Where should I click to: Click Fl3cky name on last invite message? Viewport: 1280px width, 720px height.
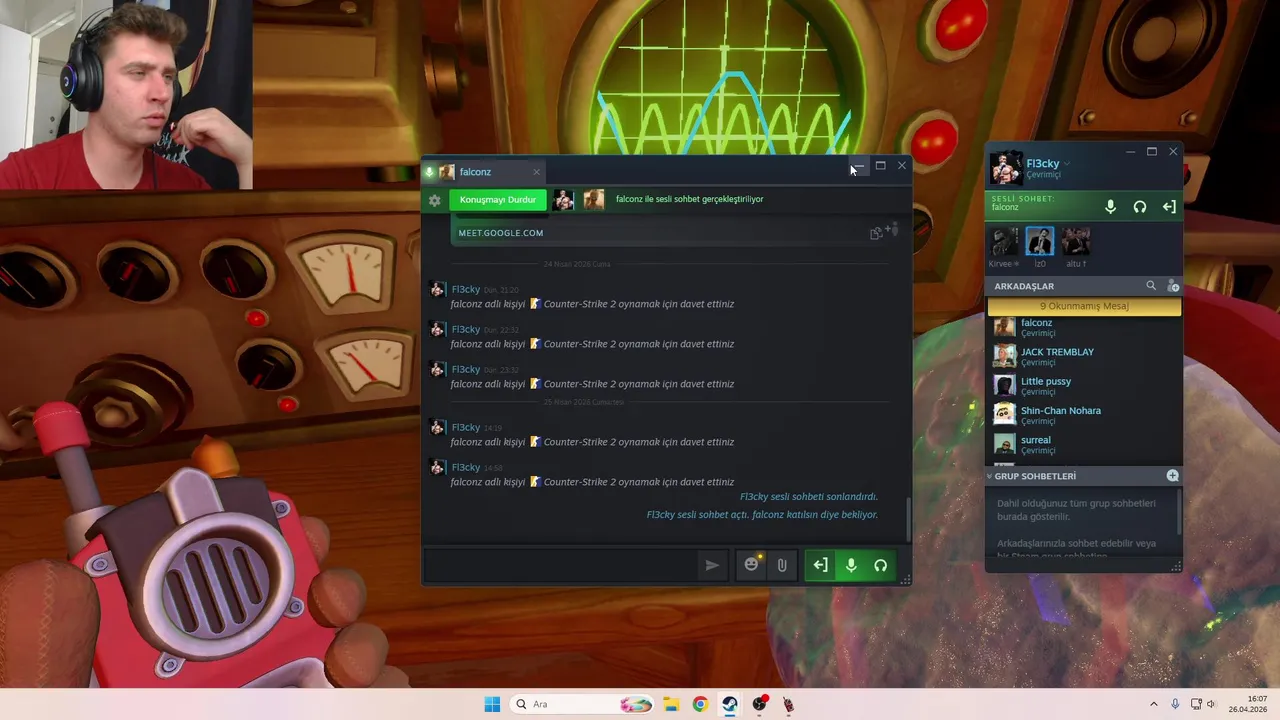[x=466, y=467]
